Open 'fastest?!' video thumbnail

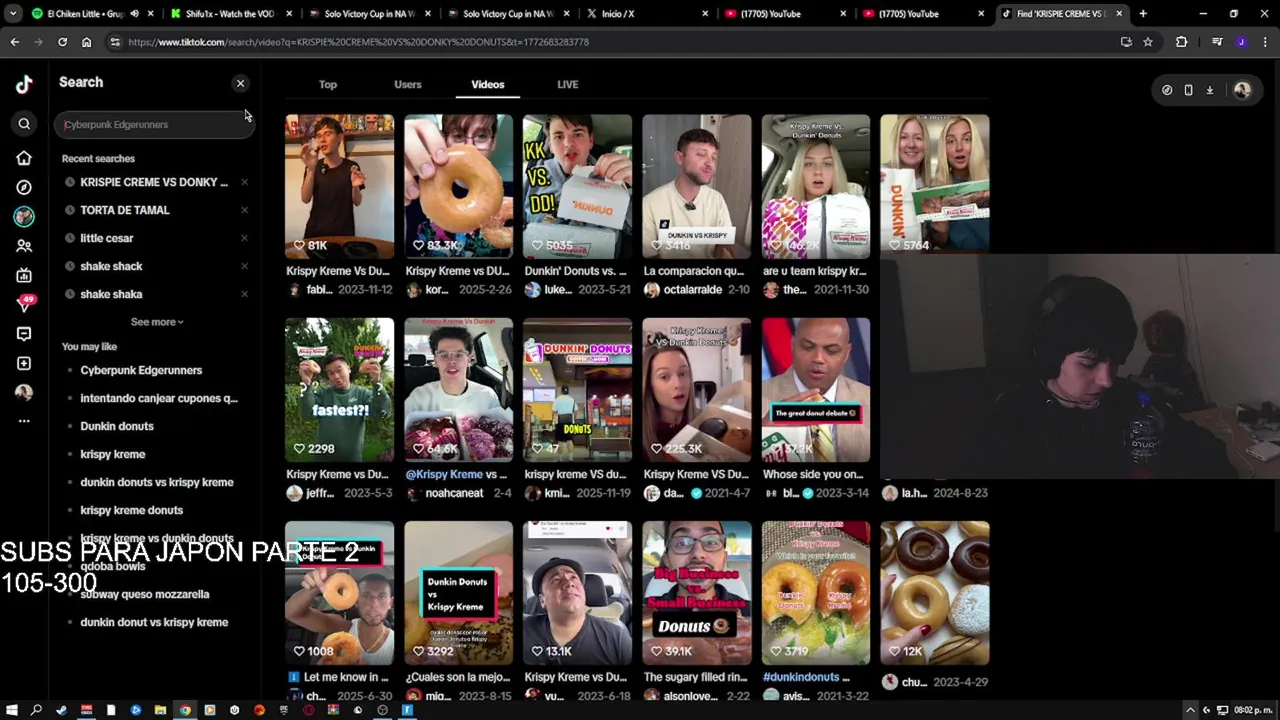pyautogui.click(x=340, y=390)
